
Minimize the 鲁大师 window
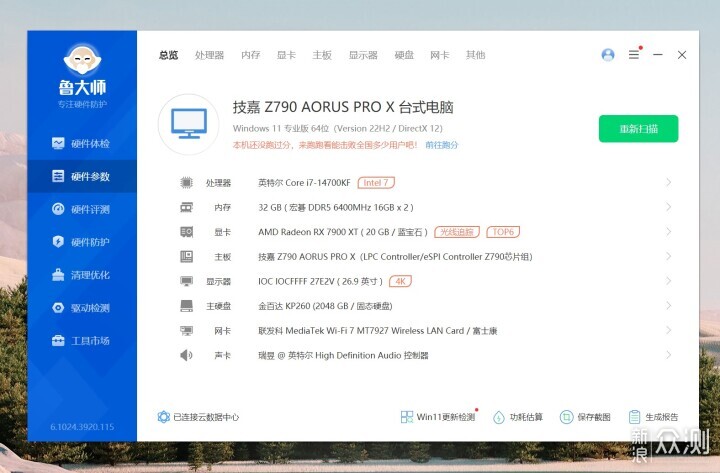click(x=658, y=55)
